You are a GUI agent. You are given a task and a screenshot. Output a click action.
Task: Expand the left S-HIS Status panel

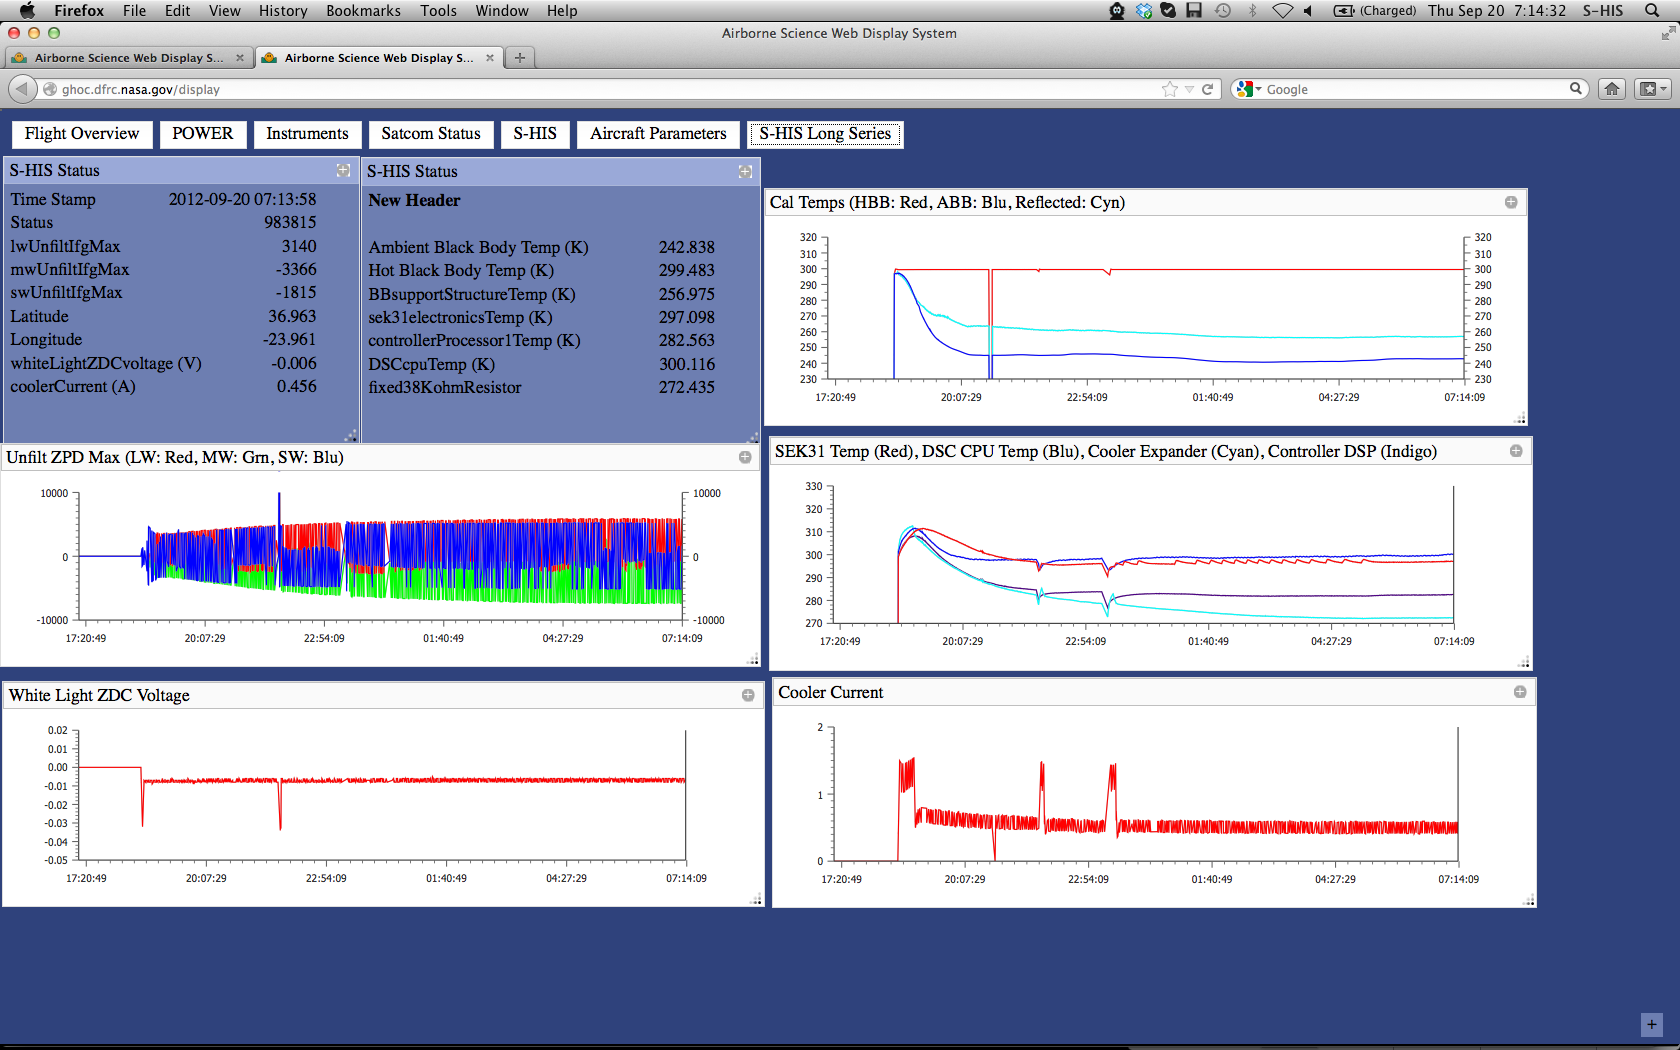[x=343, y=171]
